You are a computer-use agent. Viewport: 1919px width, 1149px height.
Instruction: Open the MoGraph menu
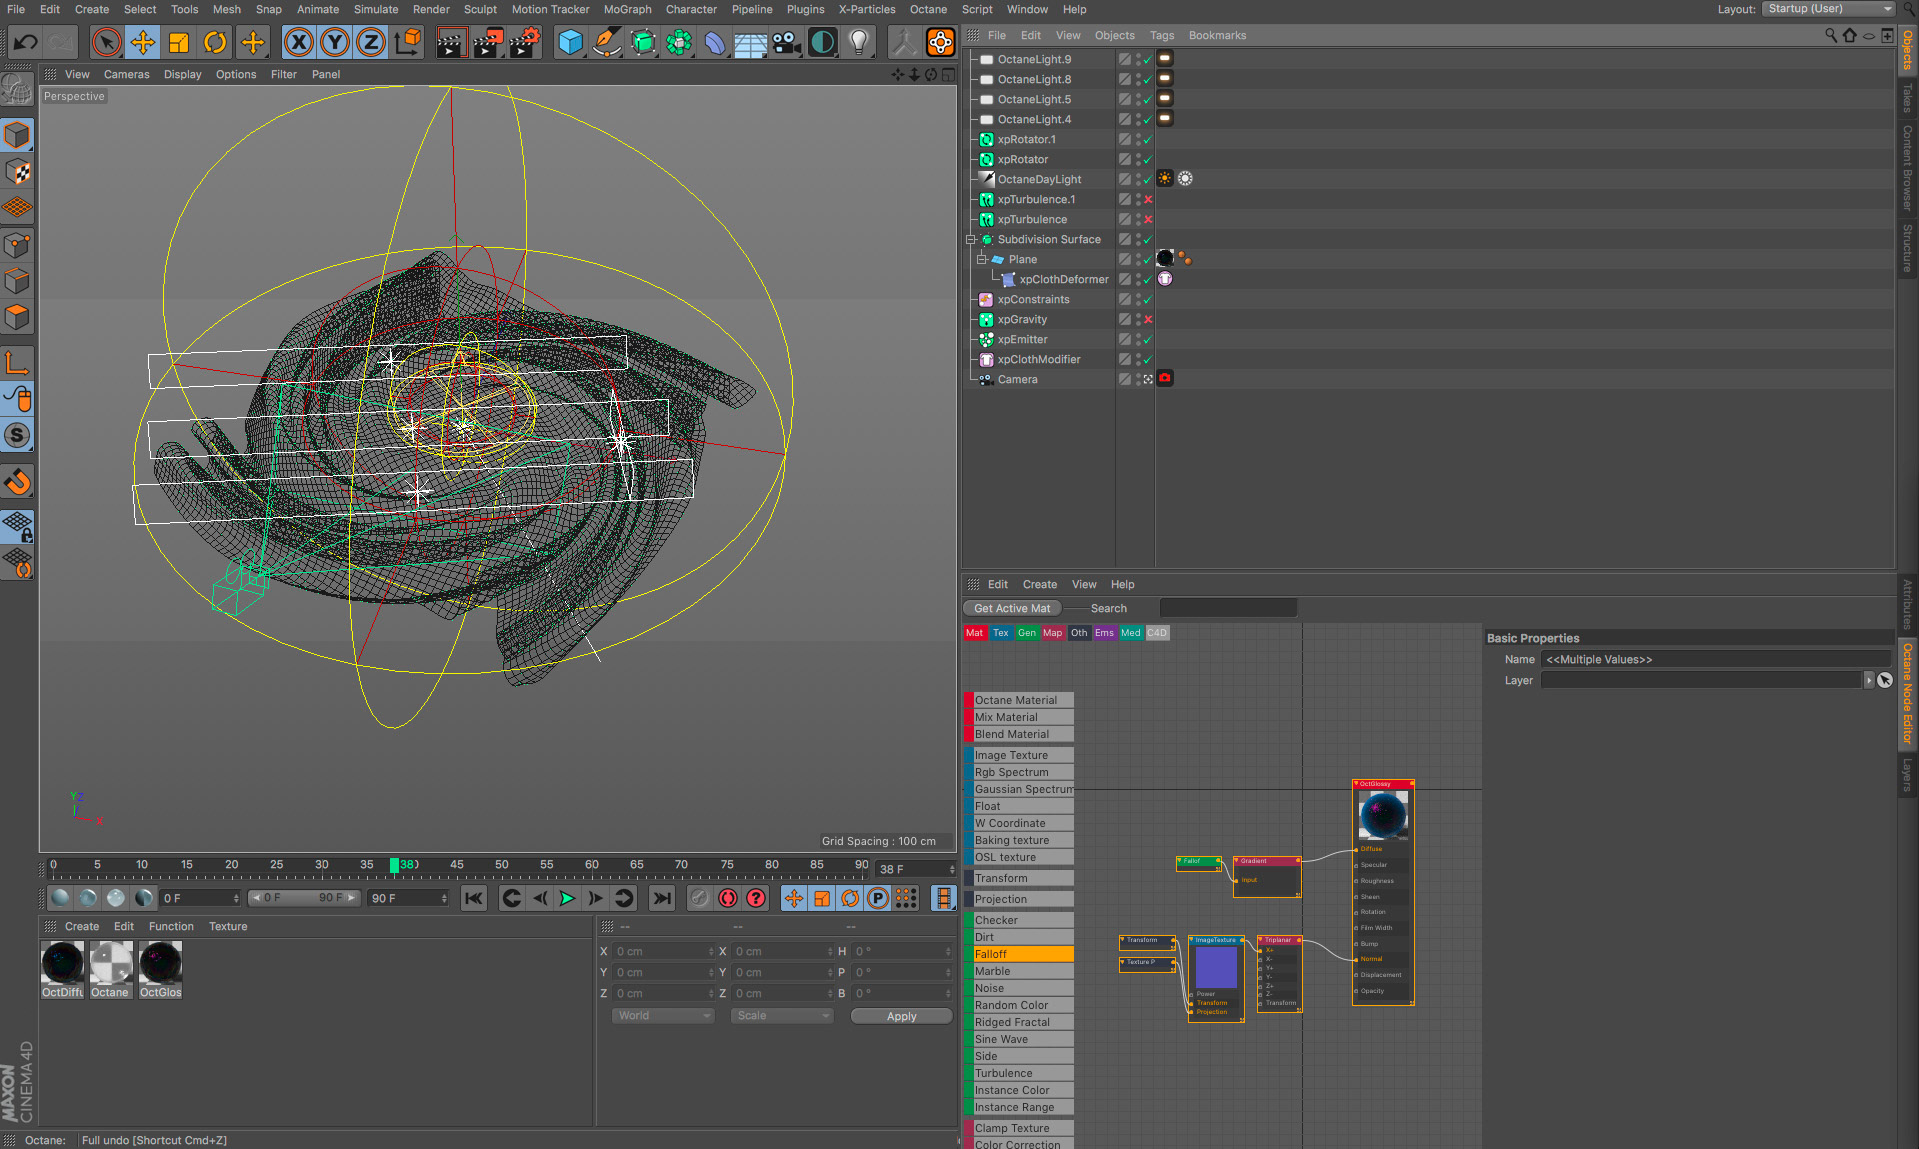[x=627, y=9]
